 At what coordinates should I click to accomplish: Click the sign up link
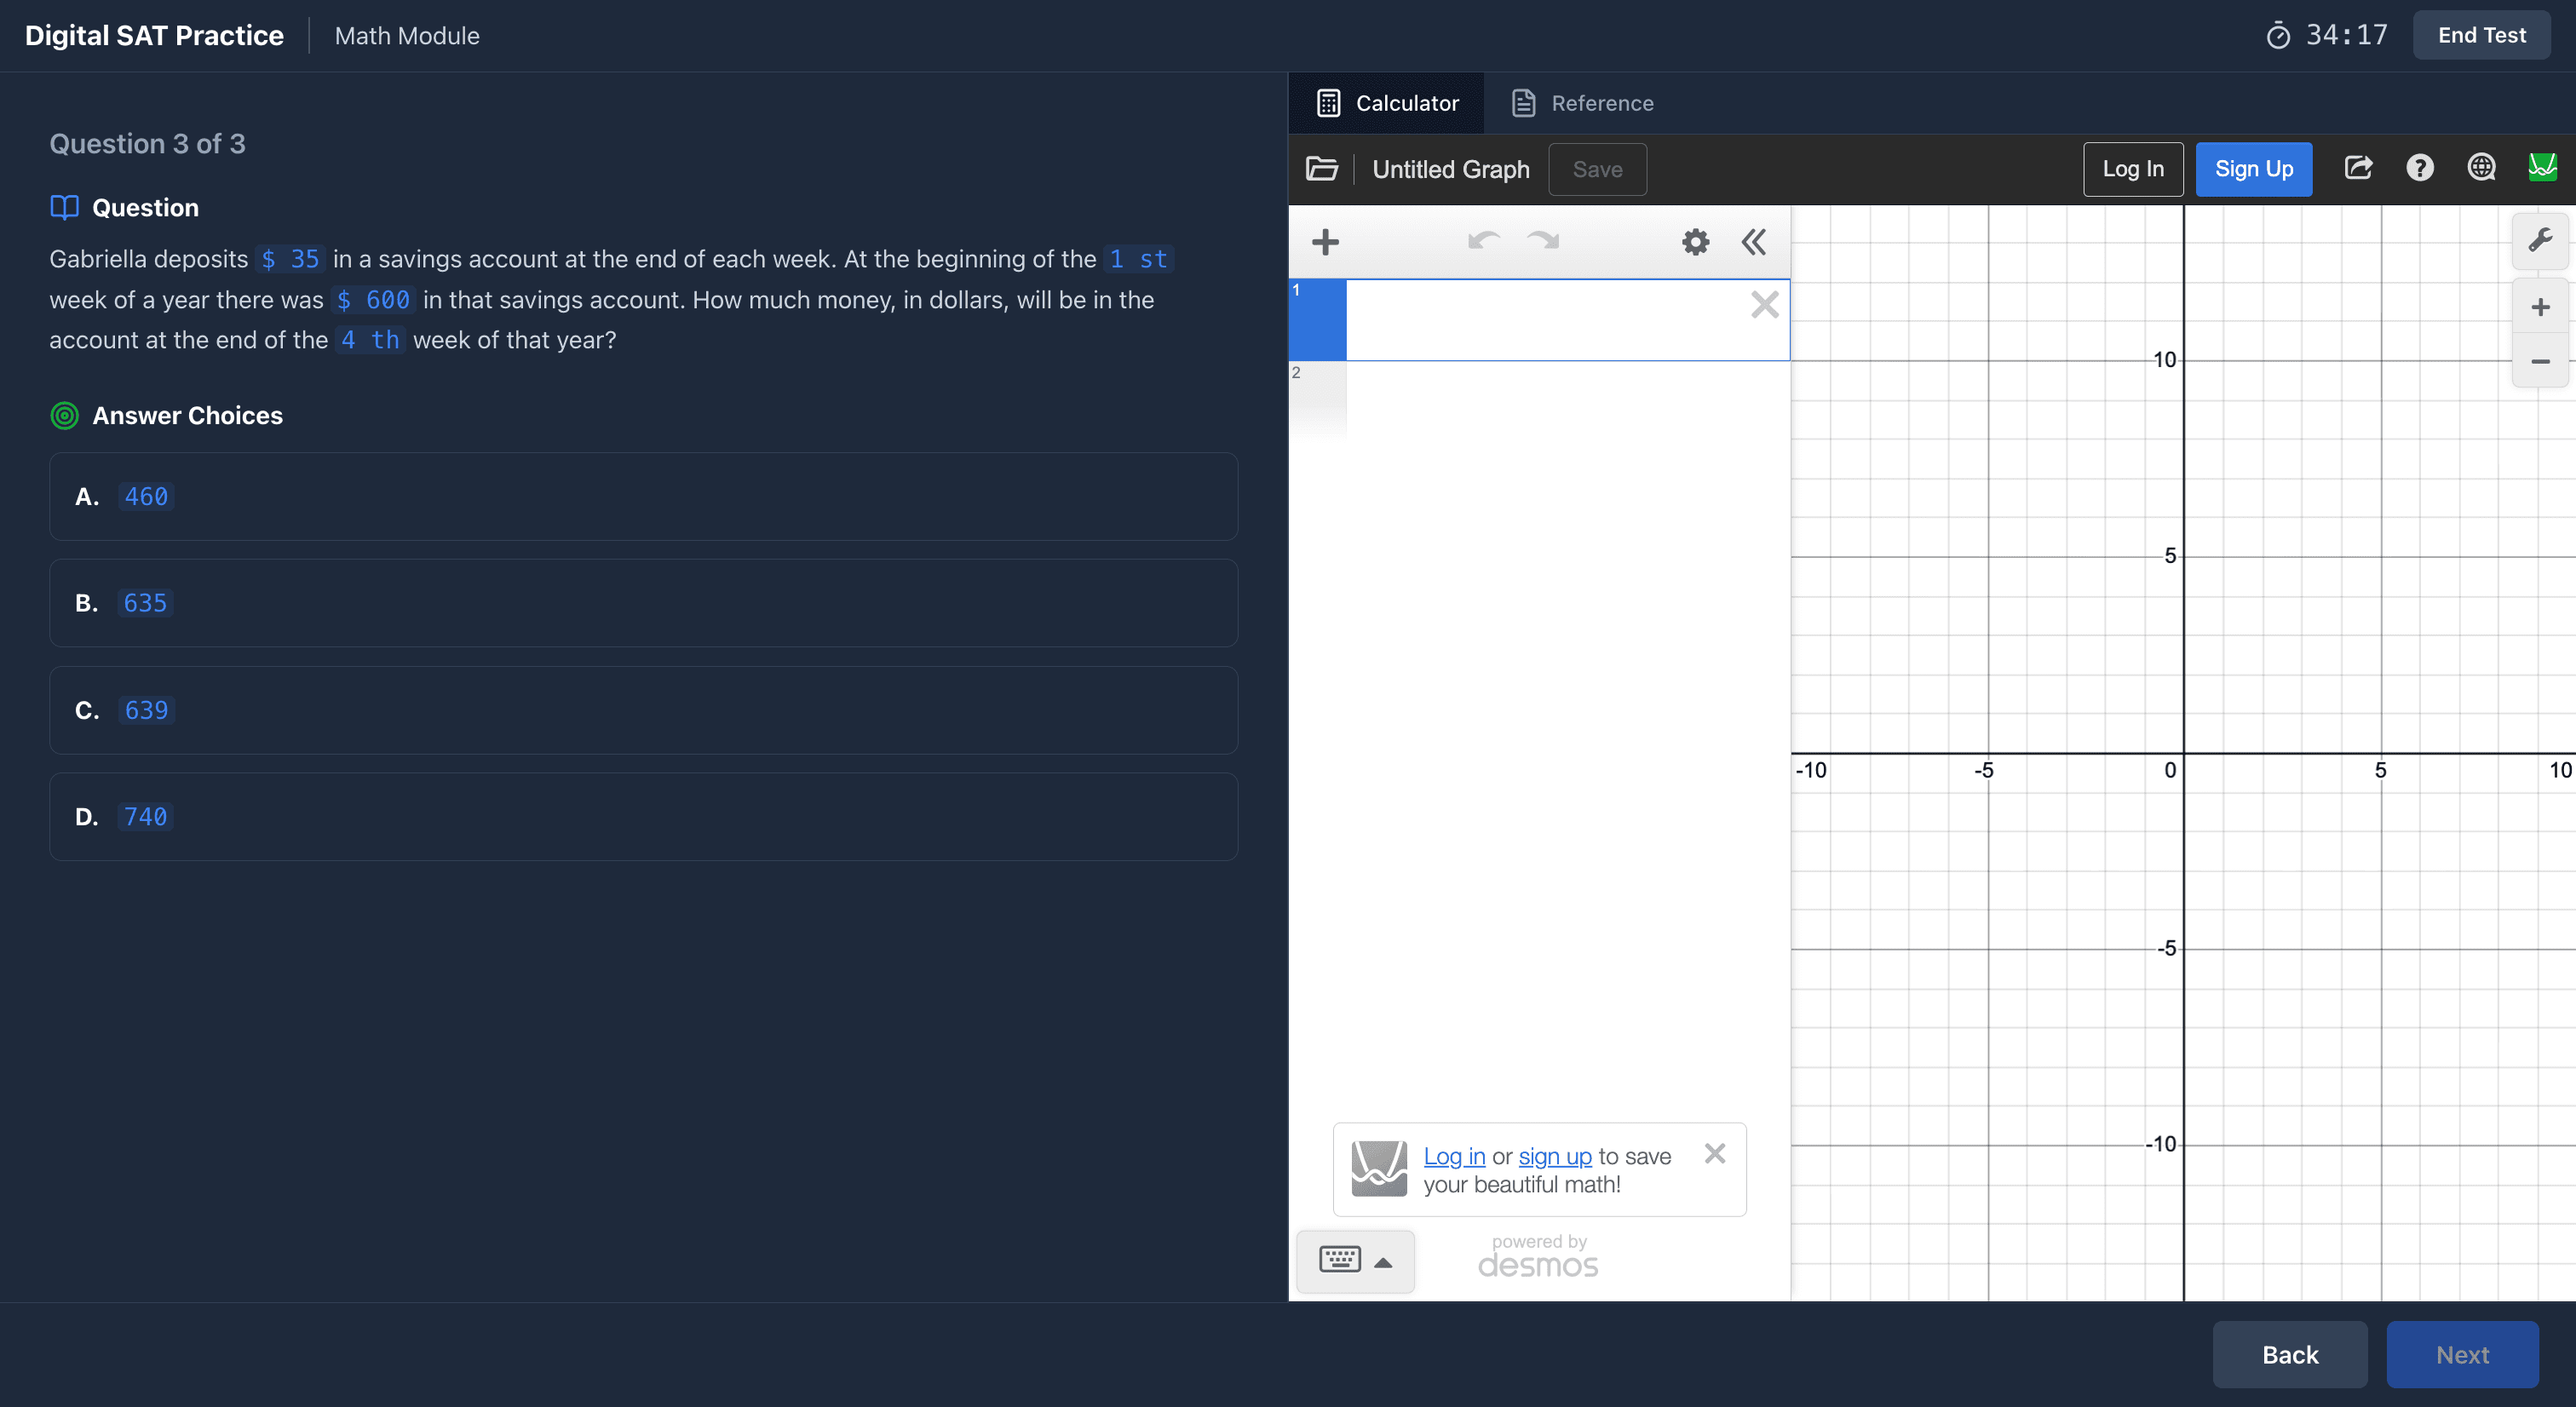(1554, 1156)
